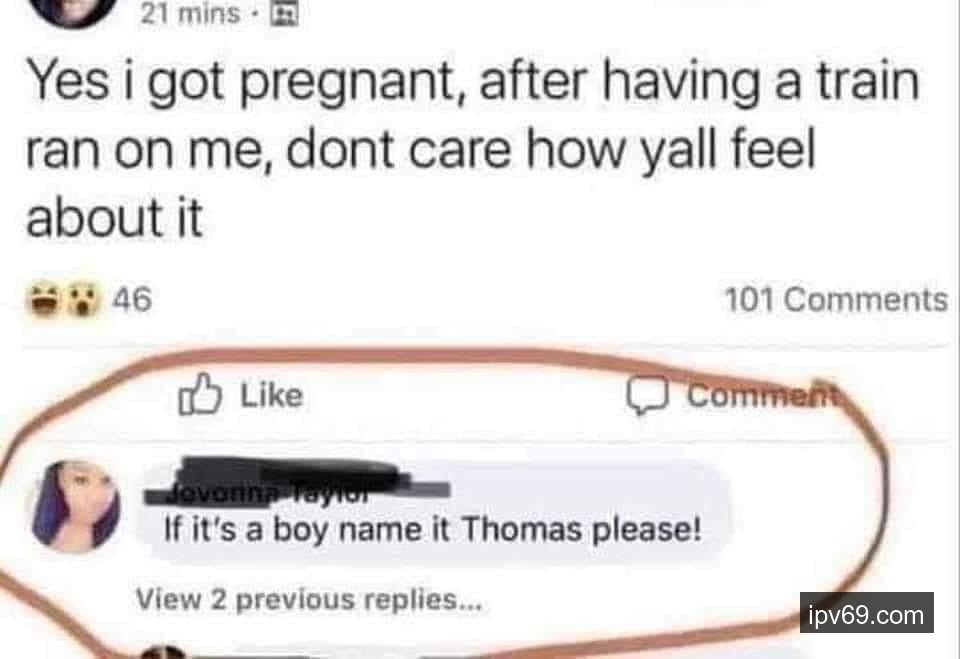Show who reacted via the 46 count
Viewport: 960px width, 659px height.
pyautogui.click(x=132, y=299)
